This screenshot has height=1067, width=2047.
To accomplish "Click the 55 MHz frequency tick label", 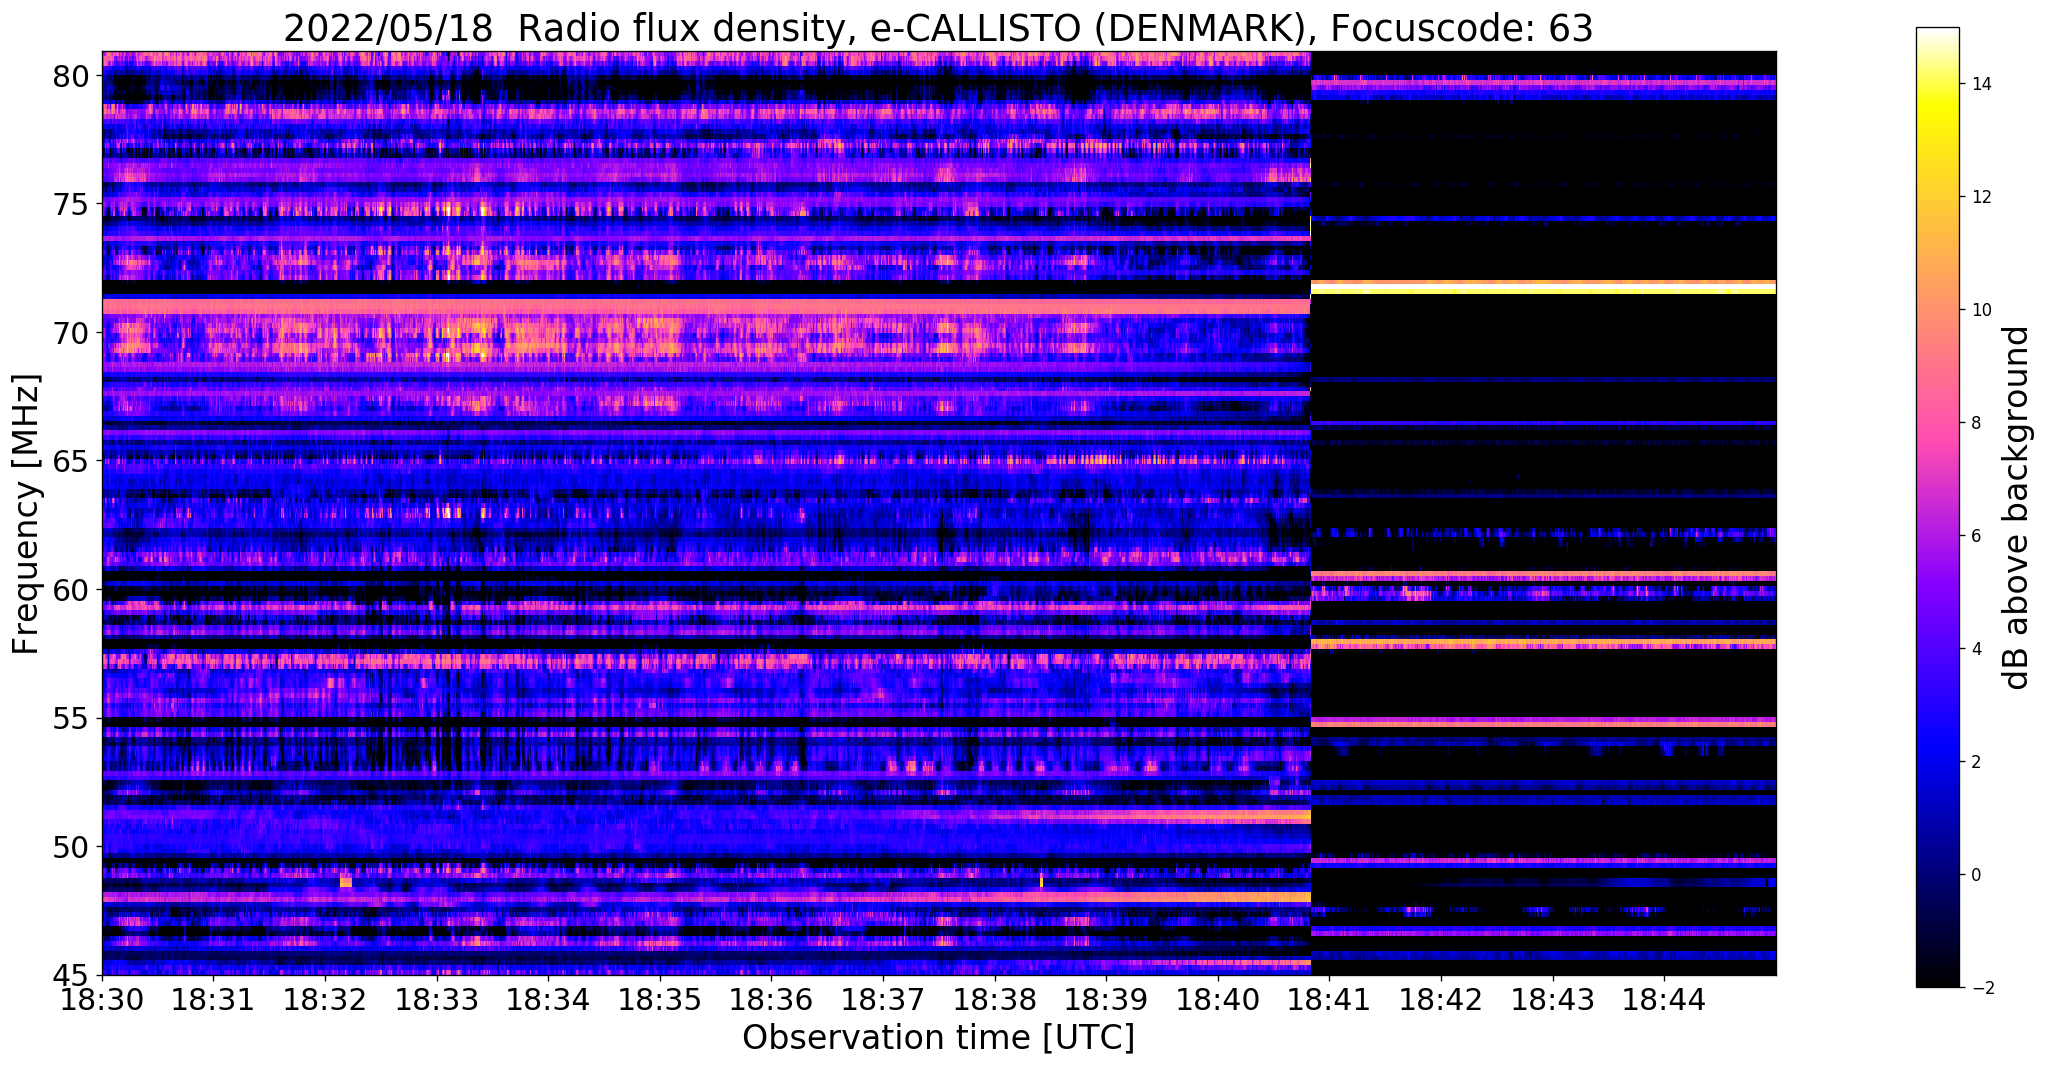I will 72,718.
